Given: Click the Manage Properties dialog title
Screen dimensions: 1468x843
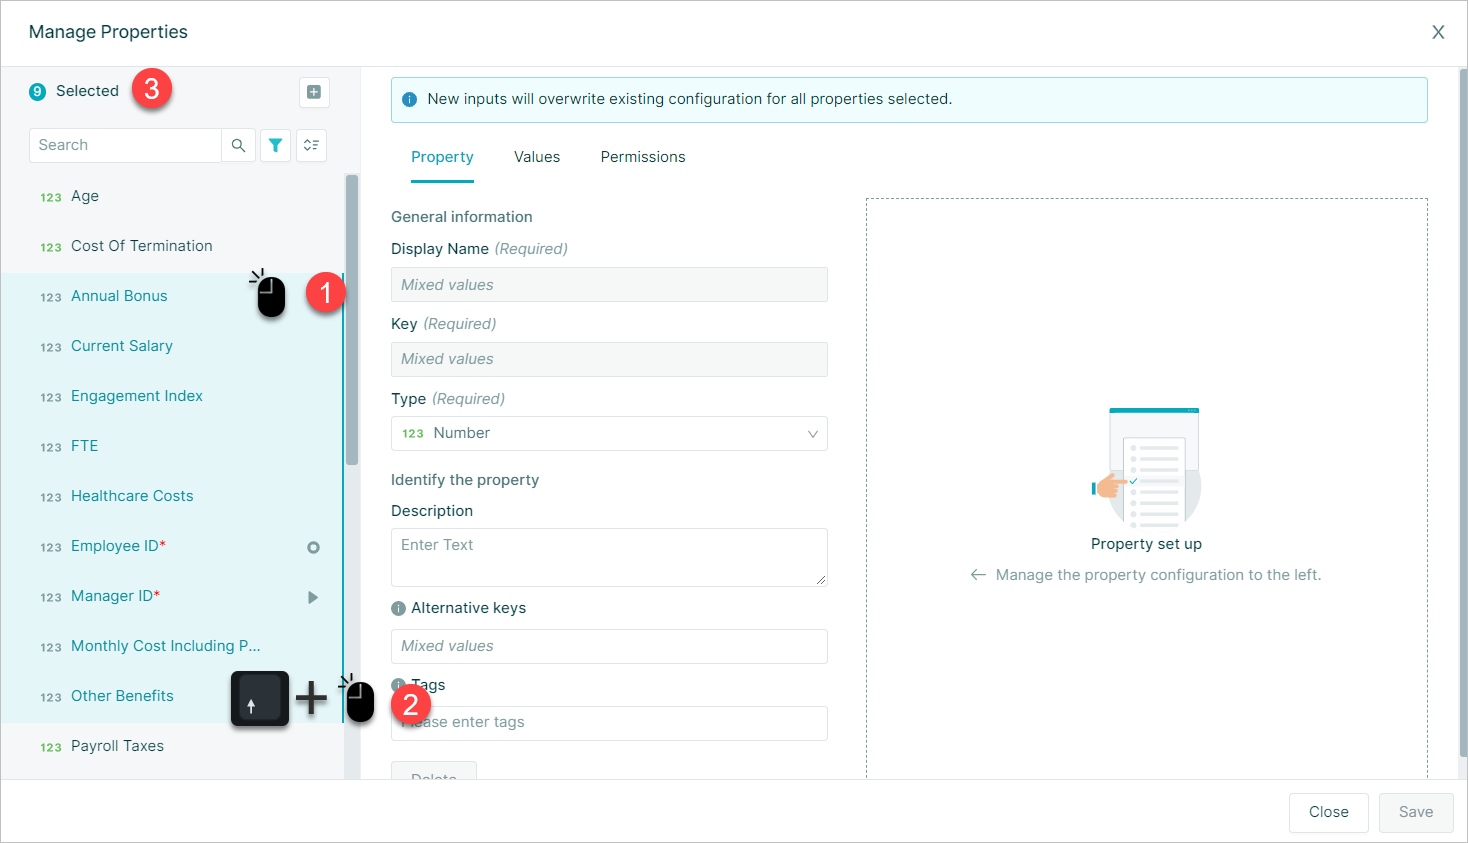Looking at the screenshot, I should (108, 32).
